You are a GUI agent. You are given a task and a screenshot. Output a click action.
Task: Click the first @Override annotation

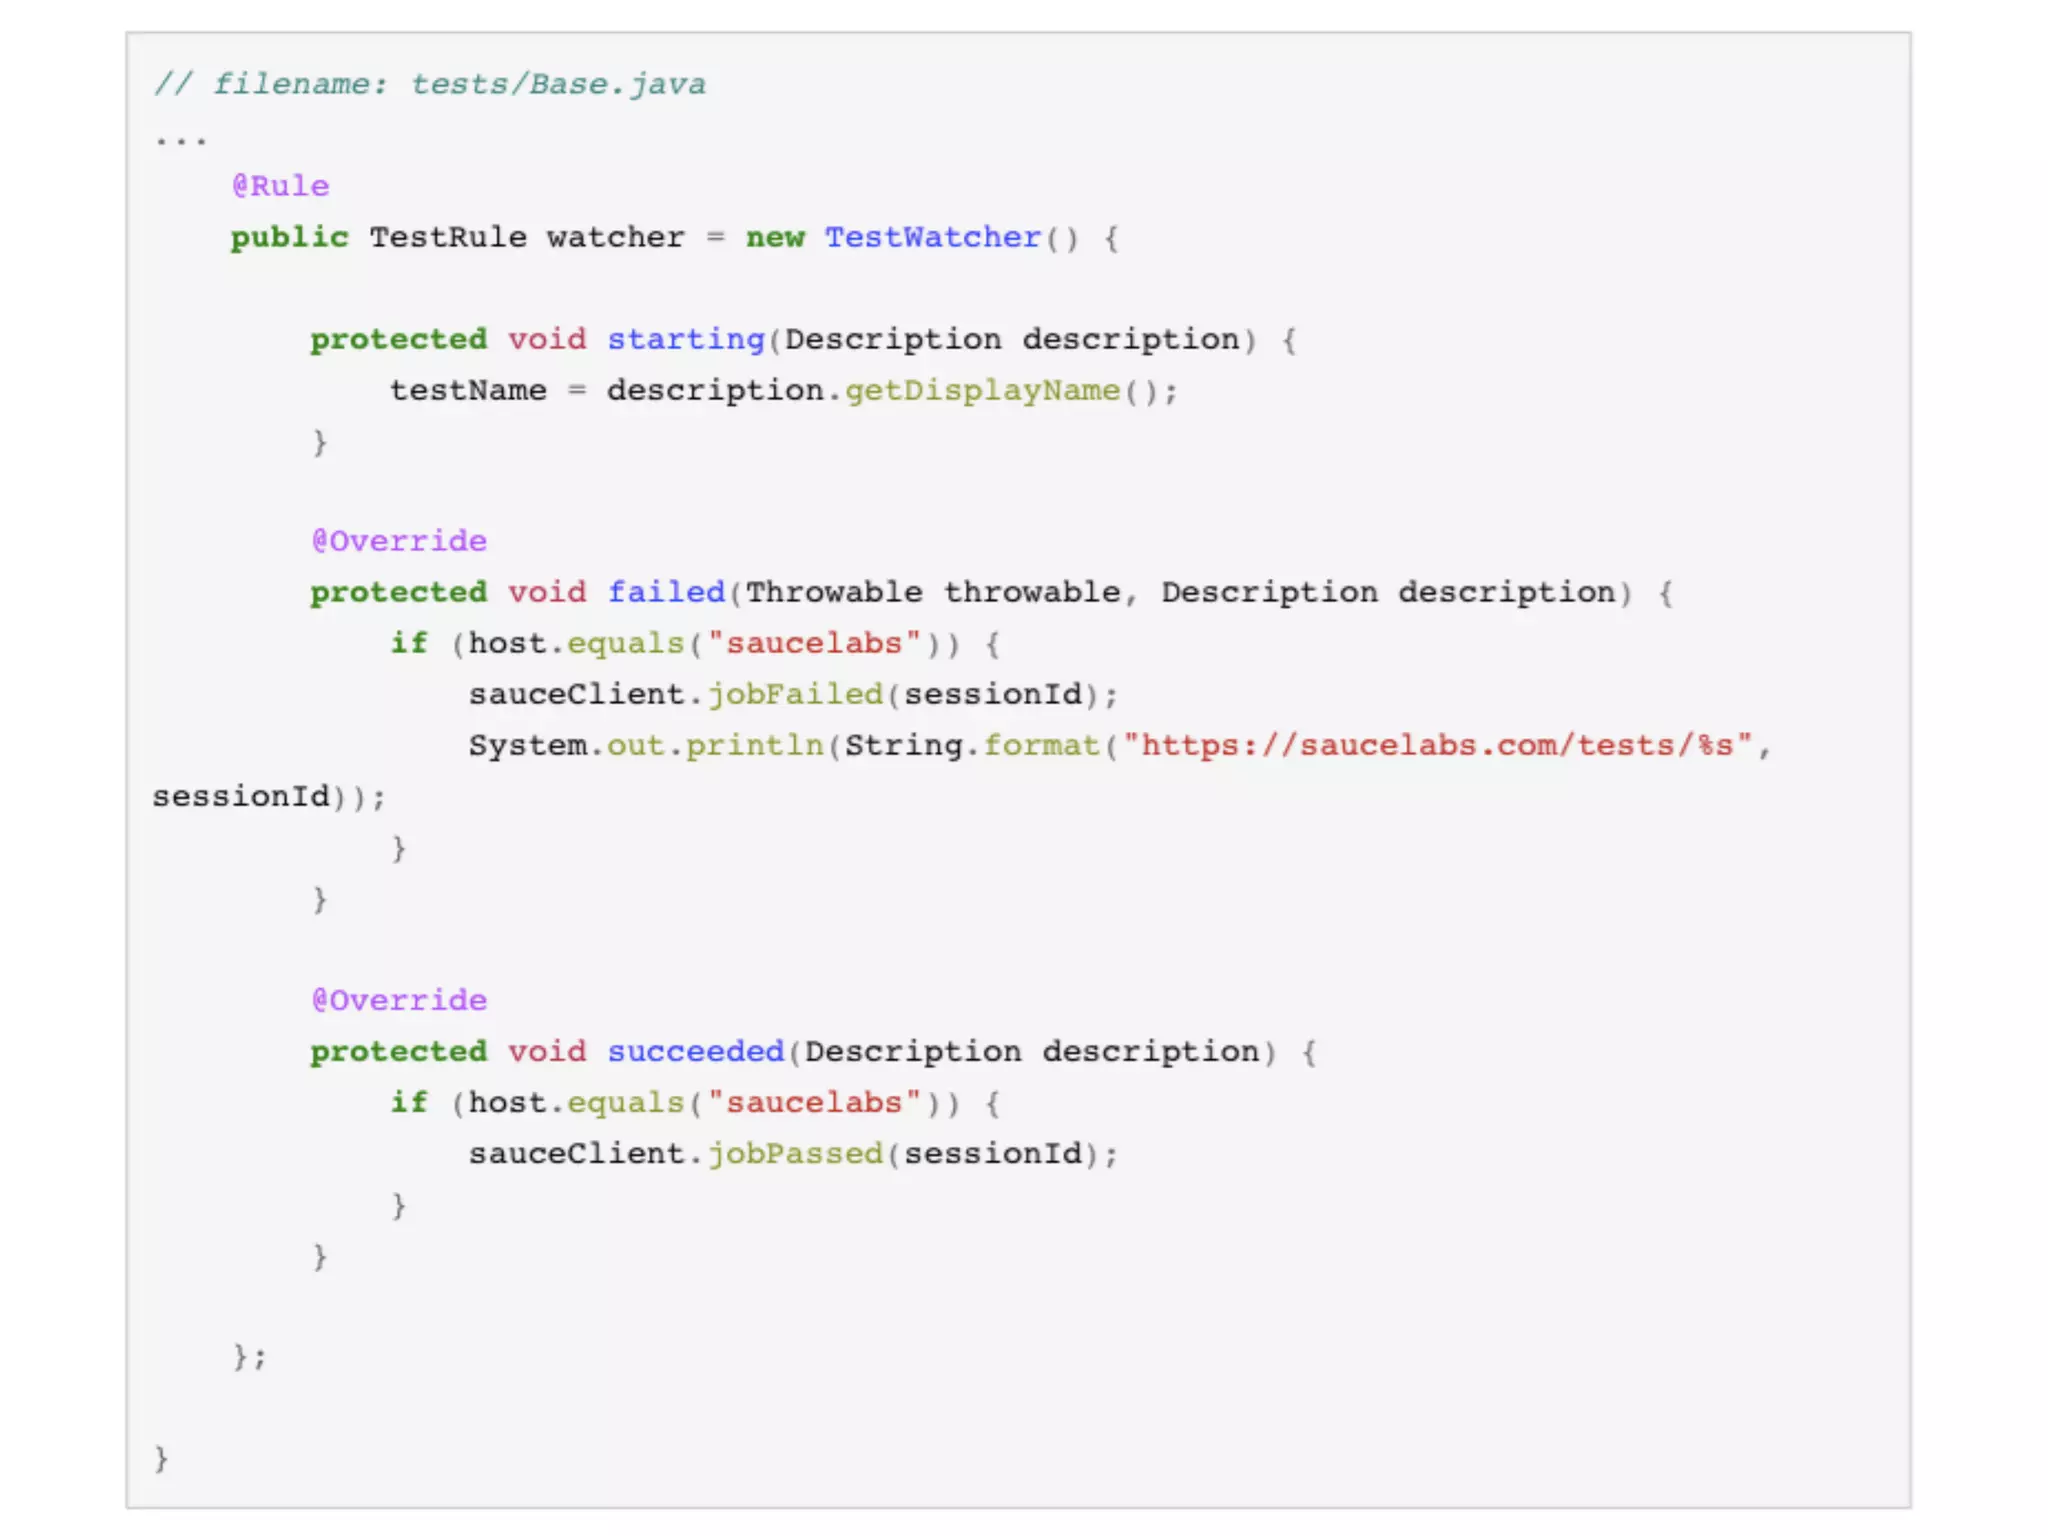click(398, 541)
